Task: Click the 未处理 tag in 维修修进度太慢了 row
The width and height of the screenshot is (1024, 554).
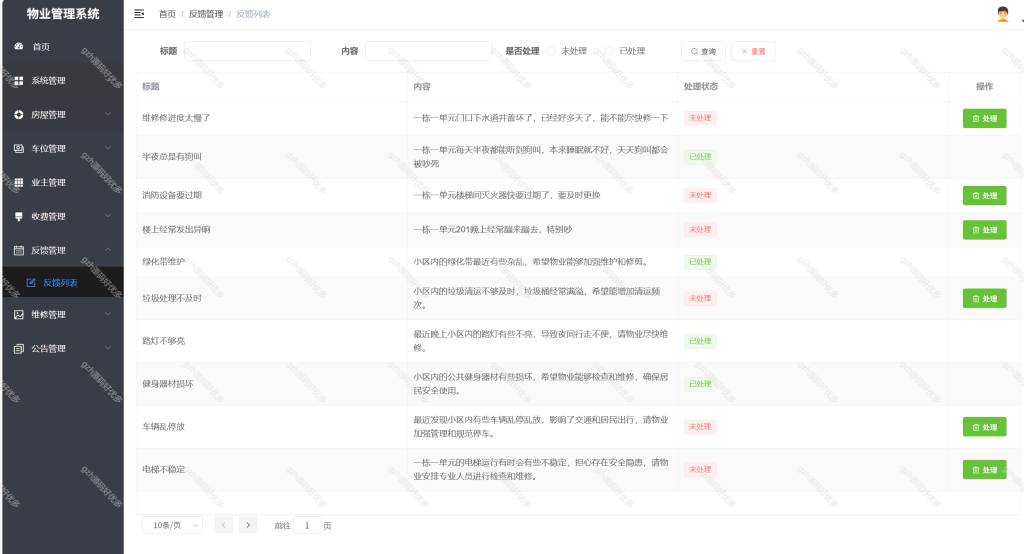Action: [x=700, y=118]
